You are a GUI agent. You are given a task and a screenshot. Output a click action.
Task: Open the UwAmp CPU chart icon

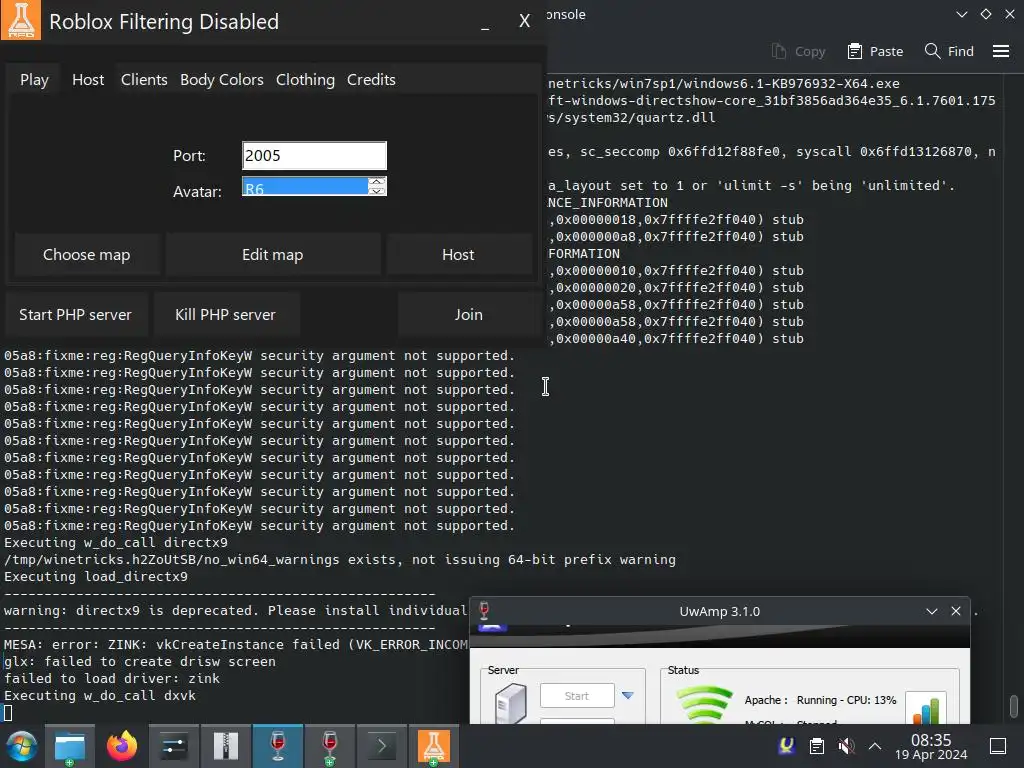point(926,708)
